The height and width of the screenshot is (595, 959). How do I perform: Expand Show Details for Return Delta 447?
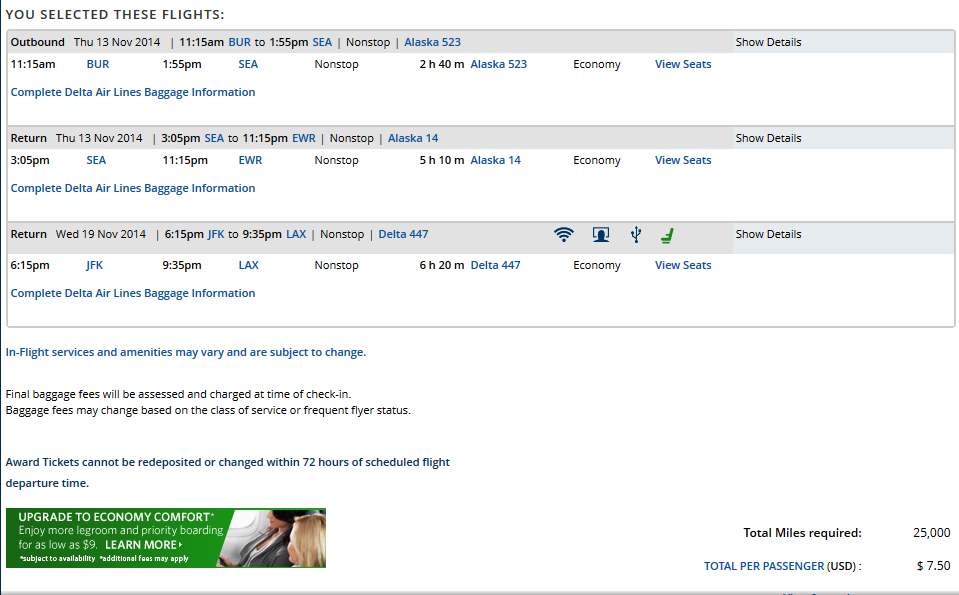(x=768, y=234)
